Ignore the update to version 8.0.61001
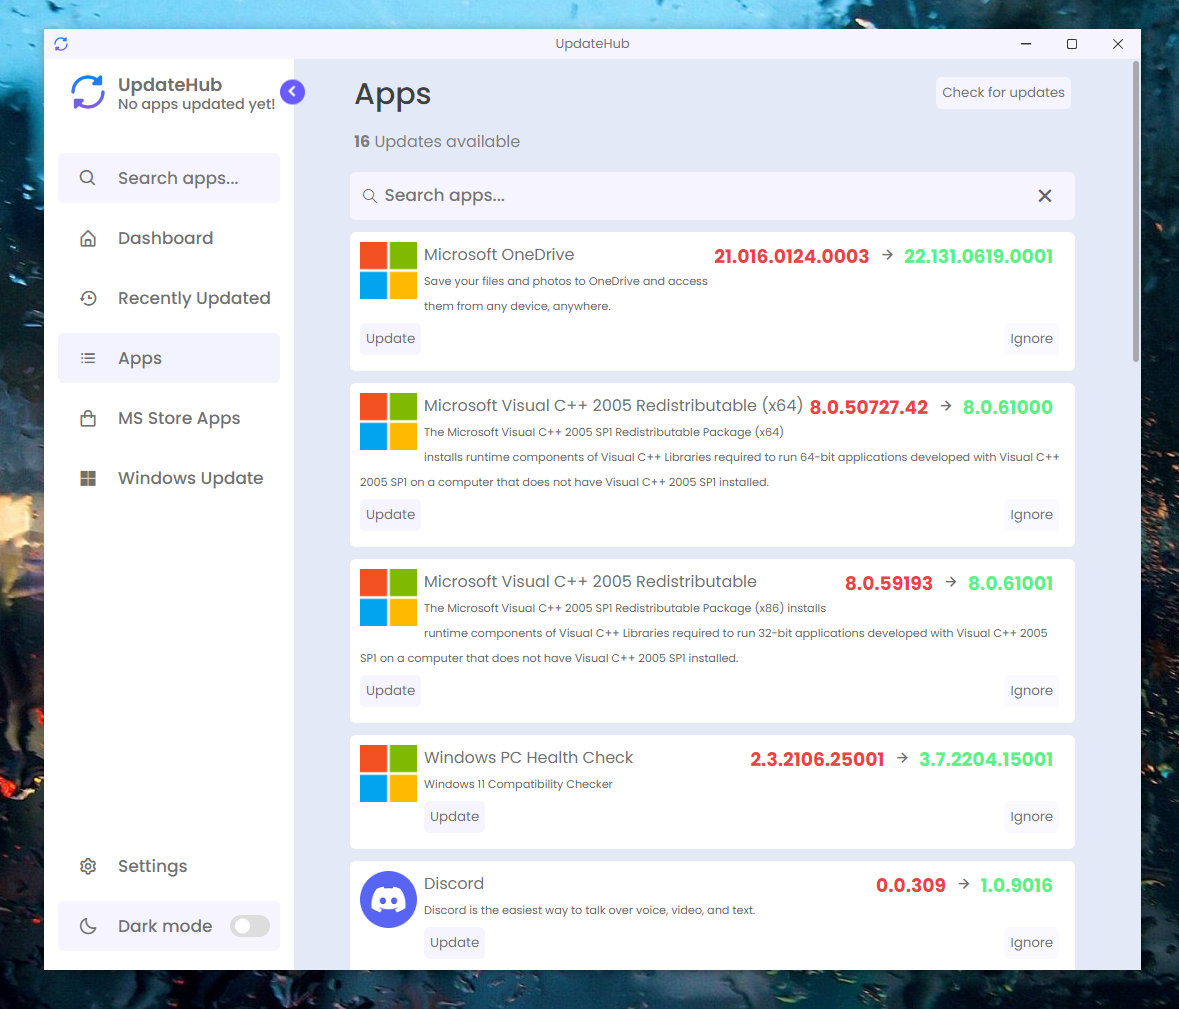Image resolution: width=1179 pixels, height=1009 pixels. [x=1031, y=690]
